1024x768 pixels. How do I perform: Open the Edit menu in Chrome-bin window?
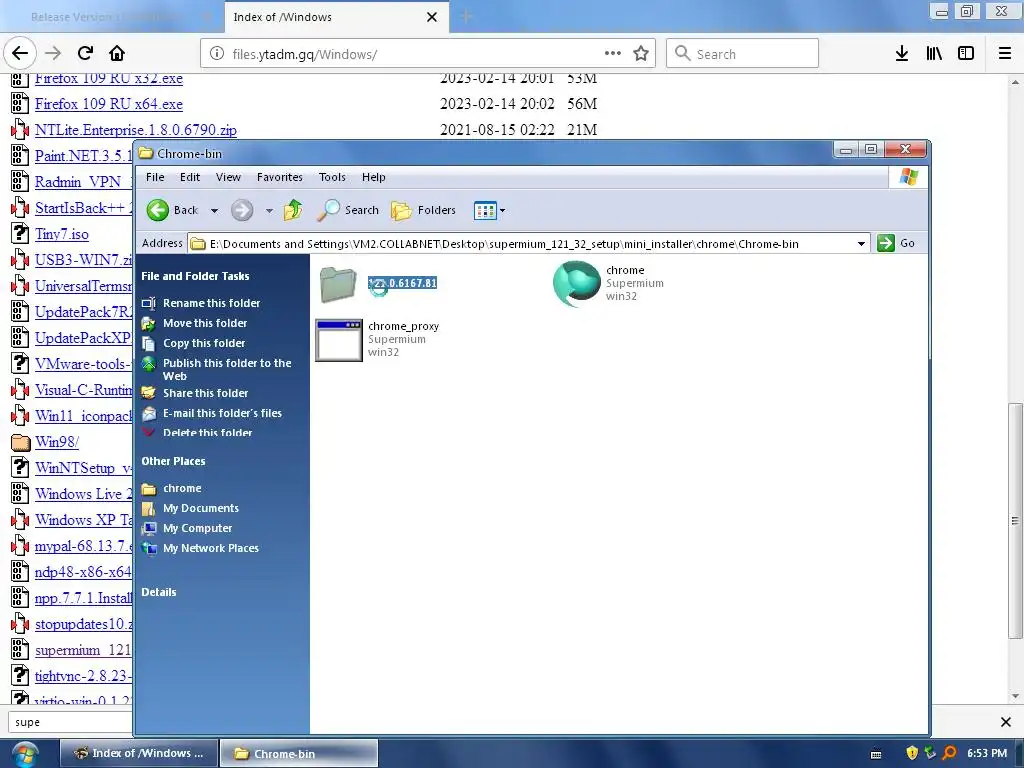click(x=190, y=177)
